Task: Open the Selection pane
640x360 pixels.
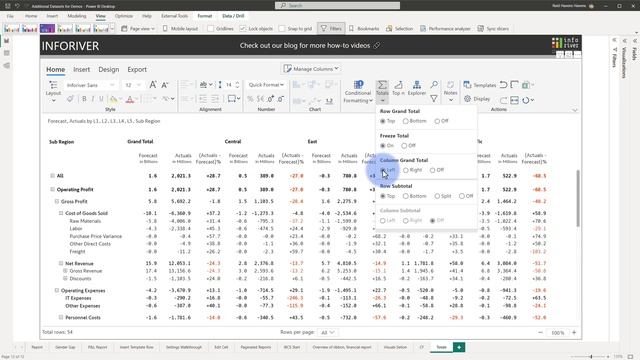Action: point(400,29)
